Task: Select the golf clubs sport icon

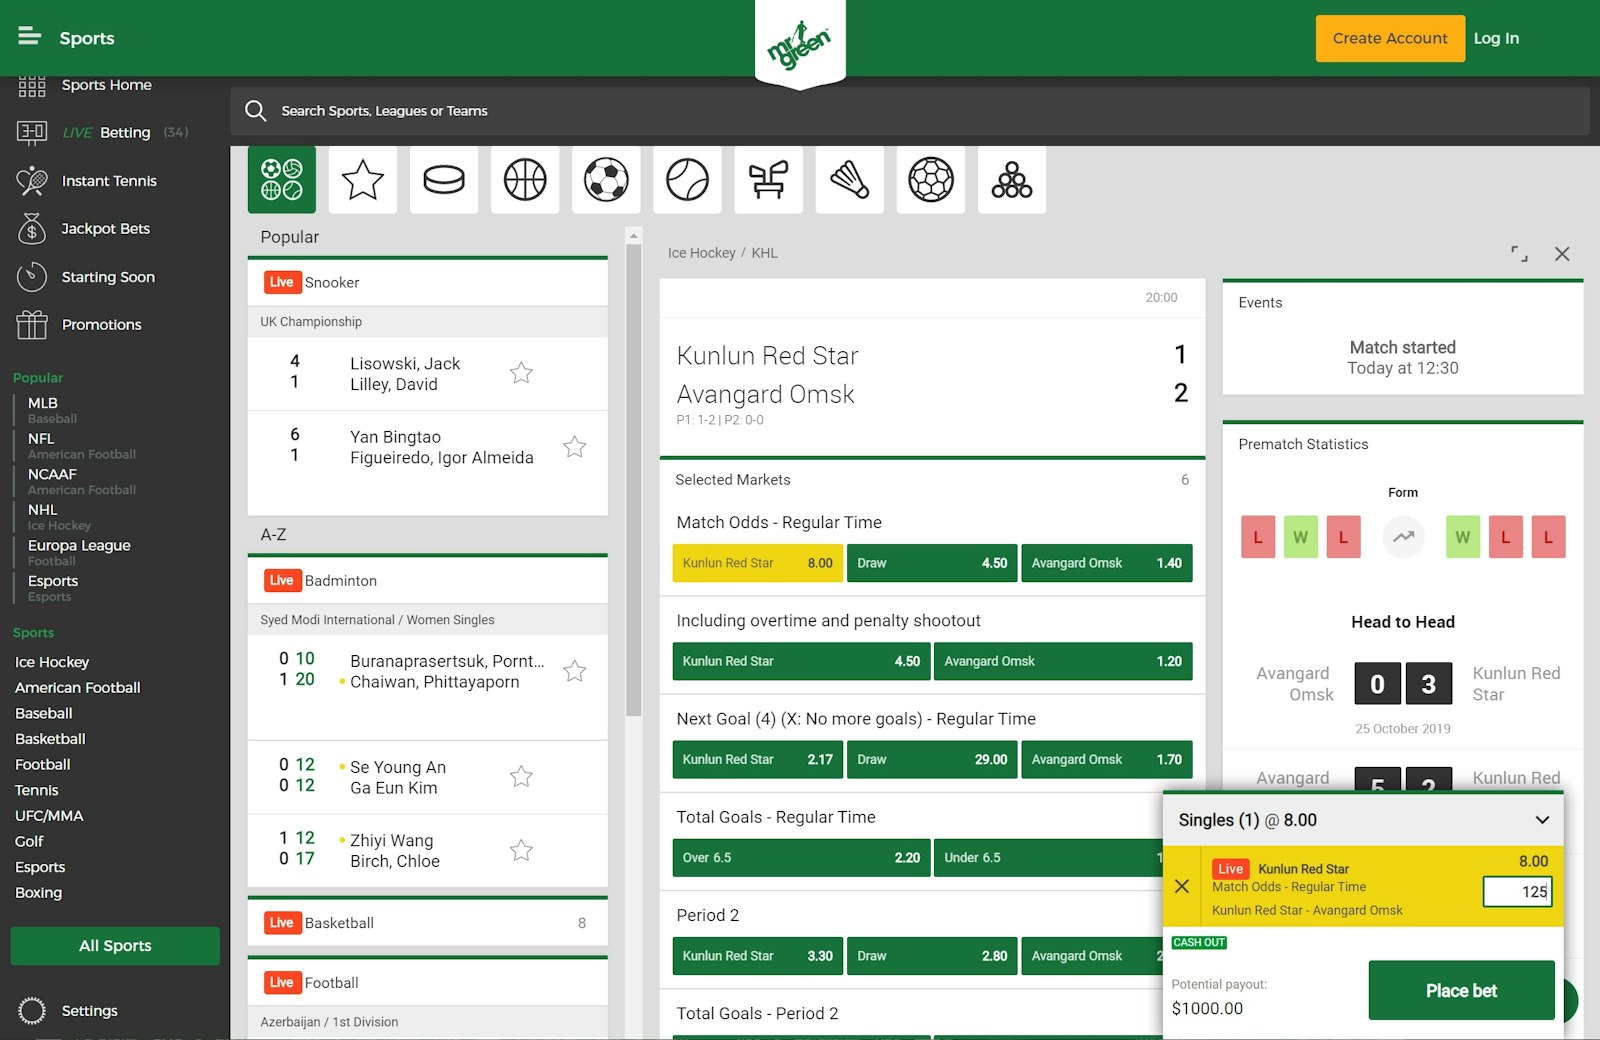Action: 768,180
